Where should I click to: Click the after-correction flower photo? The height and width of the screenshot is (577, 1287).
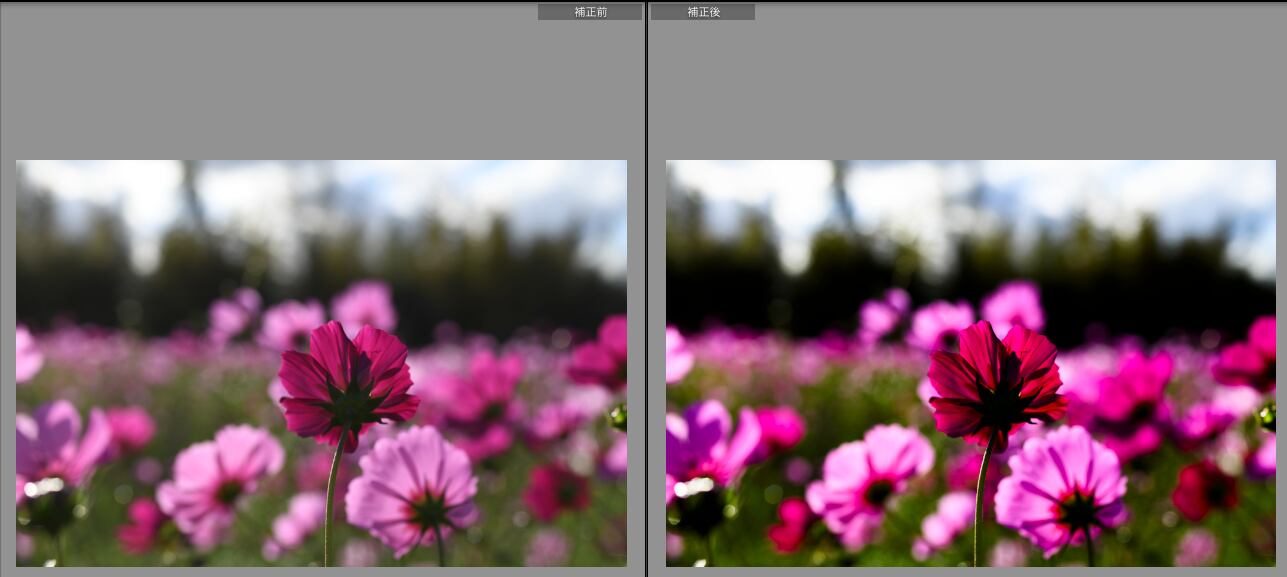971,363
